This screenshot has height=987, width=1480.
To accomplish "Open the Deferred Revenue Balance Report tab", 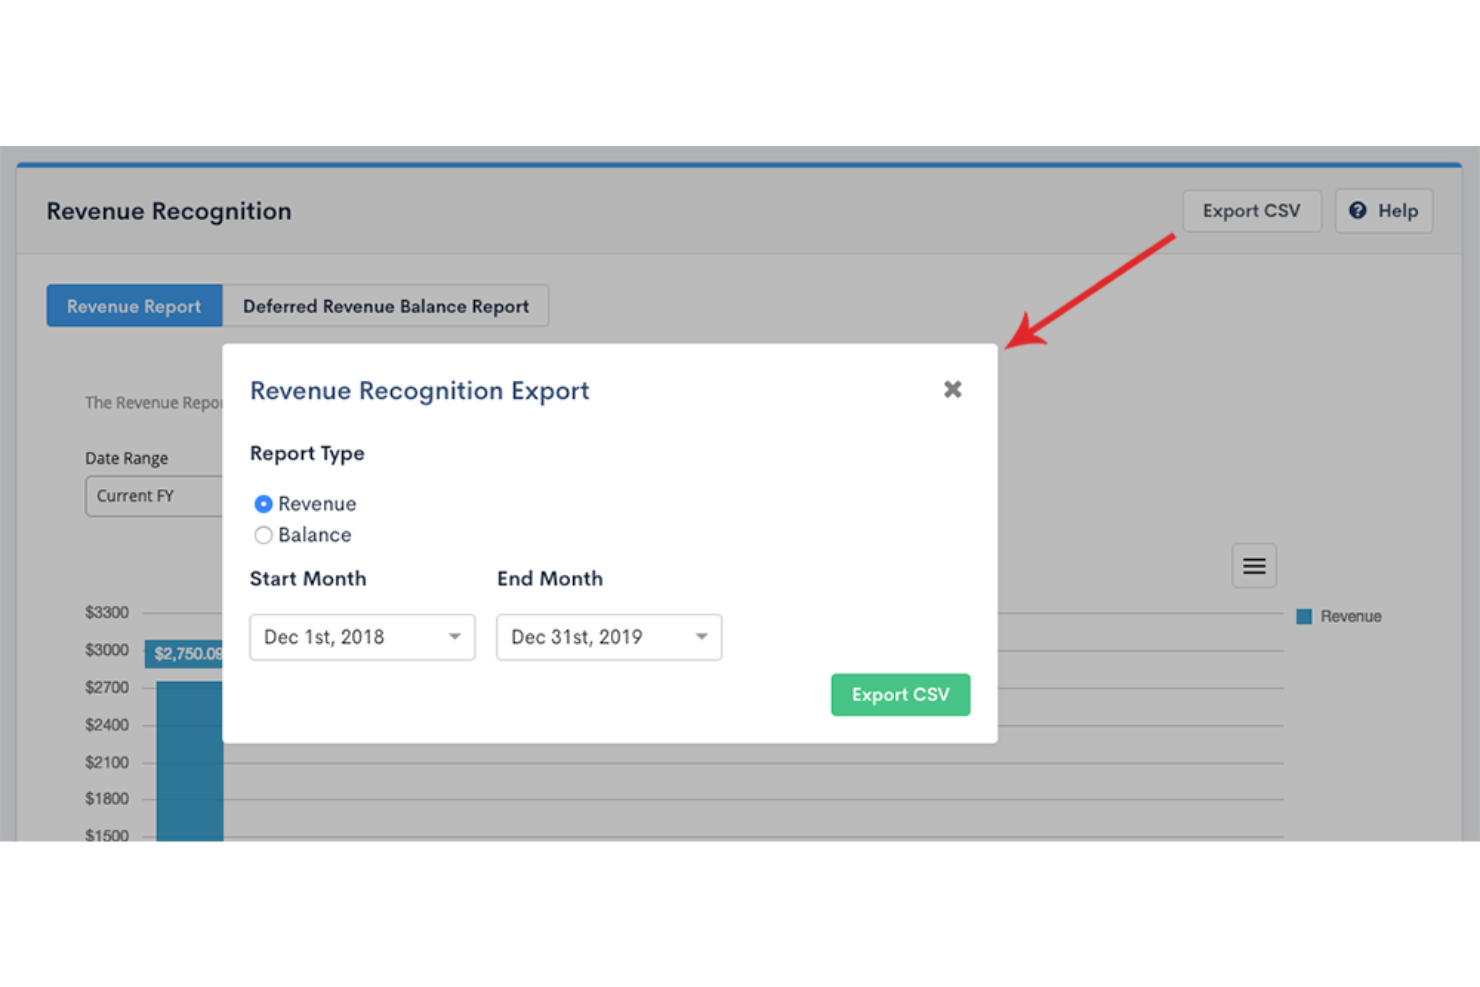I will 385,306.
